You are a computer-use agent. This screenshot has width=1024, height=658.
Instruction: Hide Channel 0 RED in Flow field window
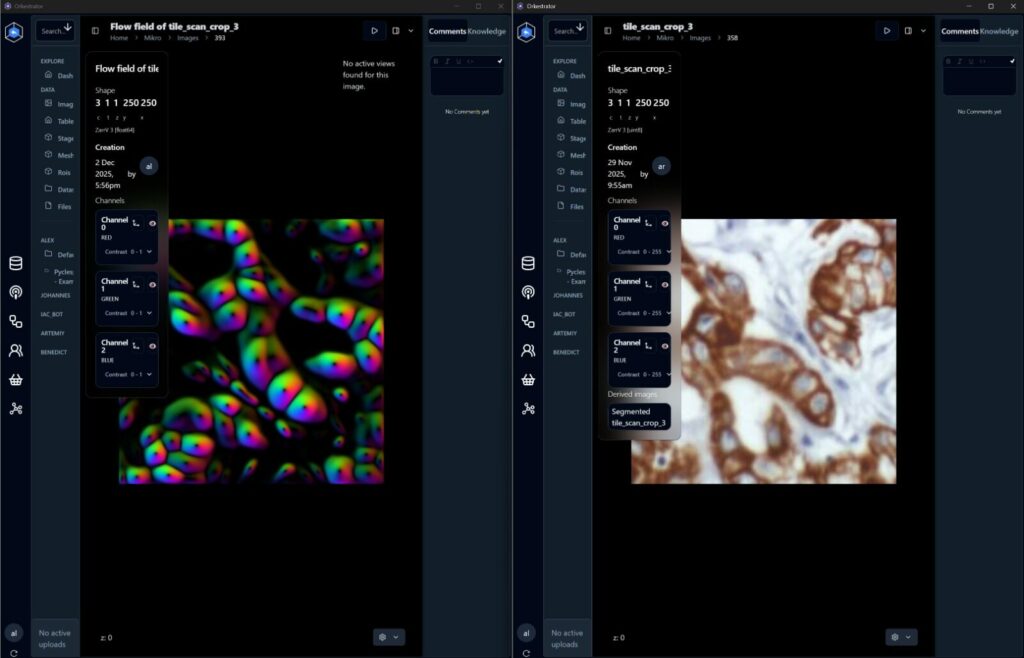[x=153, y=224]
